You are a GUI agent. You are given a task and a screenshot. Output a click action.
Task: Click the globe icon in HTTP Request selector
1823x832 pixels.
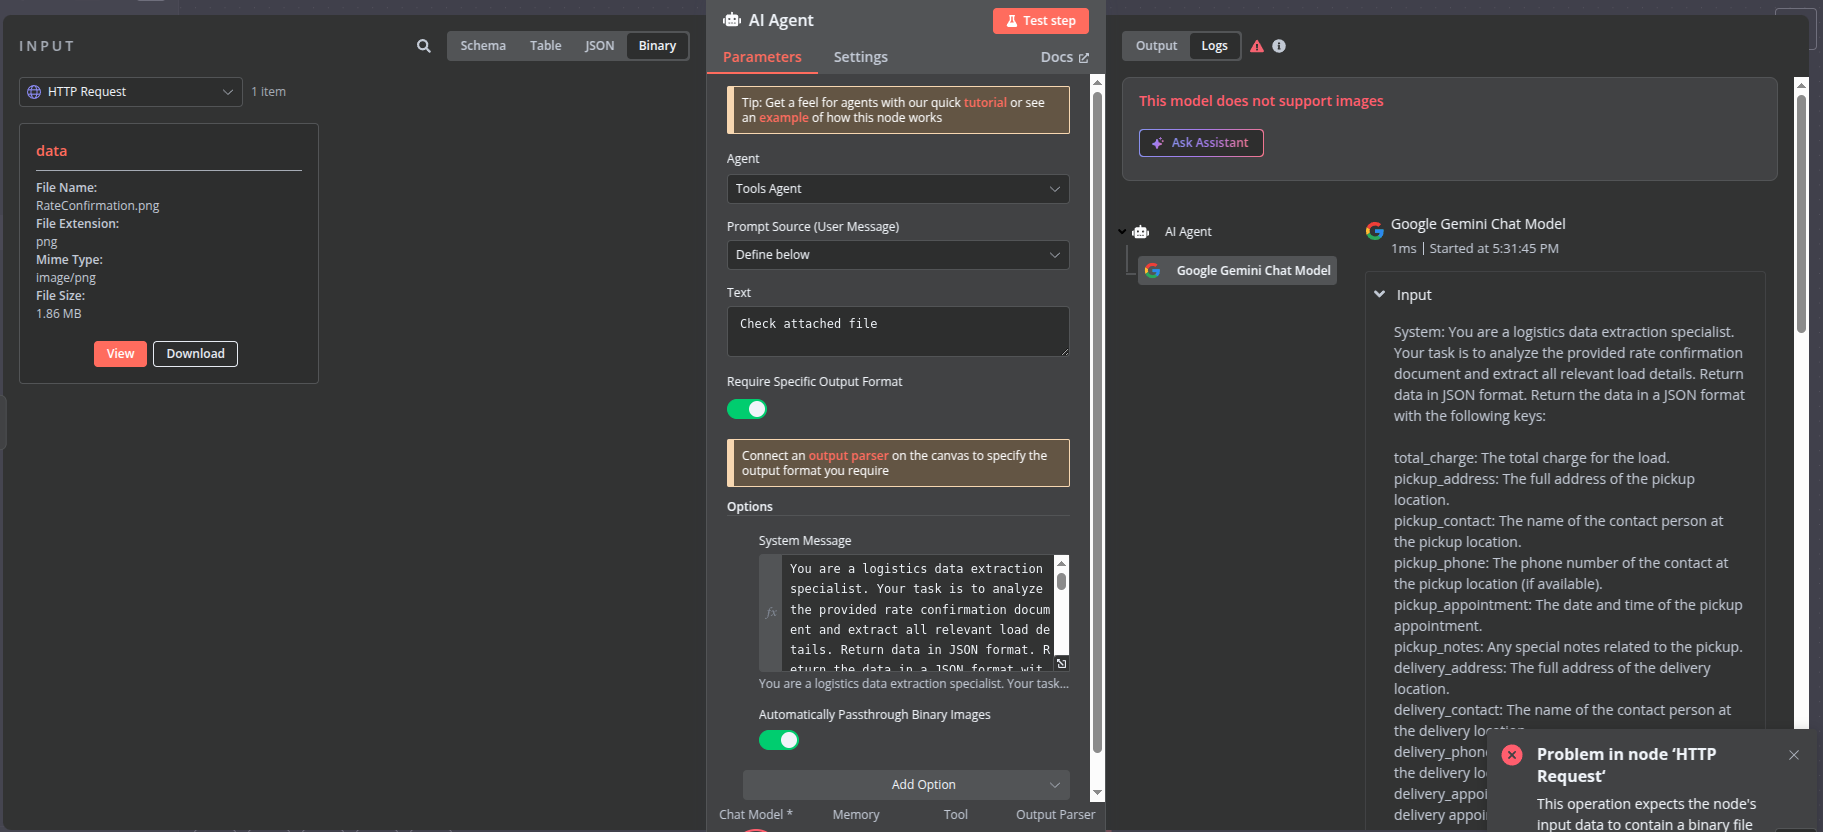tap(34, 92)
